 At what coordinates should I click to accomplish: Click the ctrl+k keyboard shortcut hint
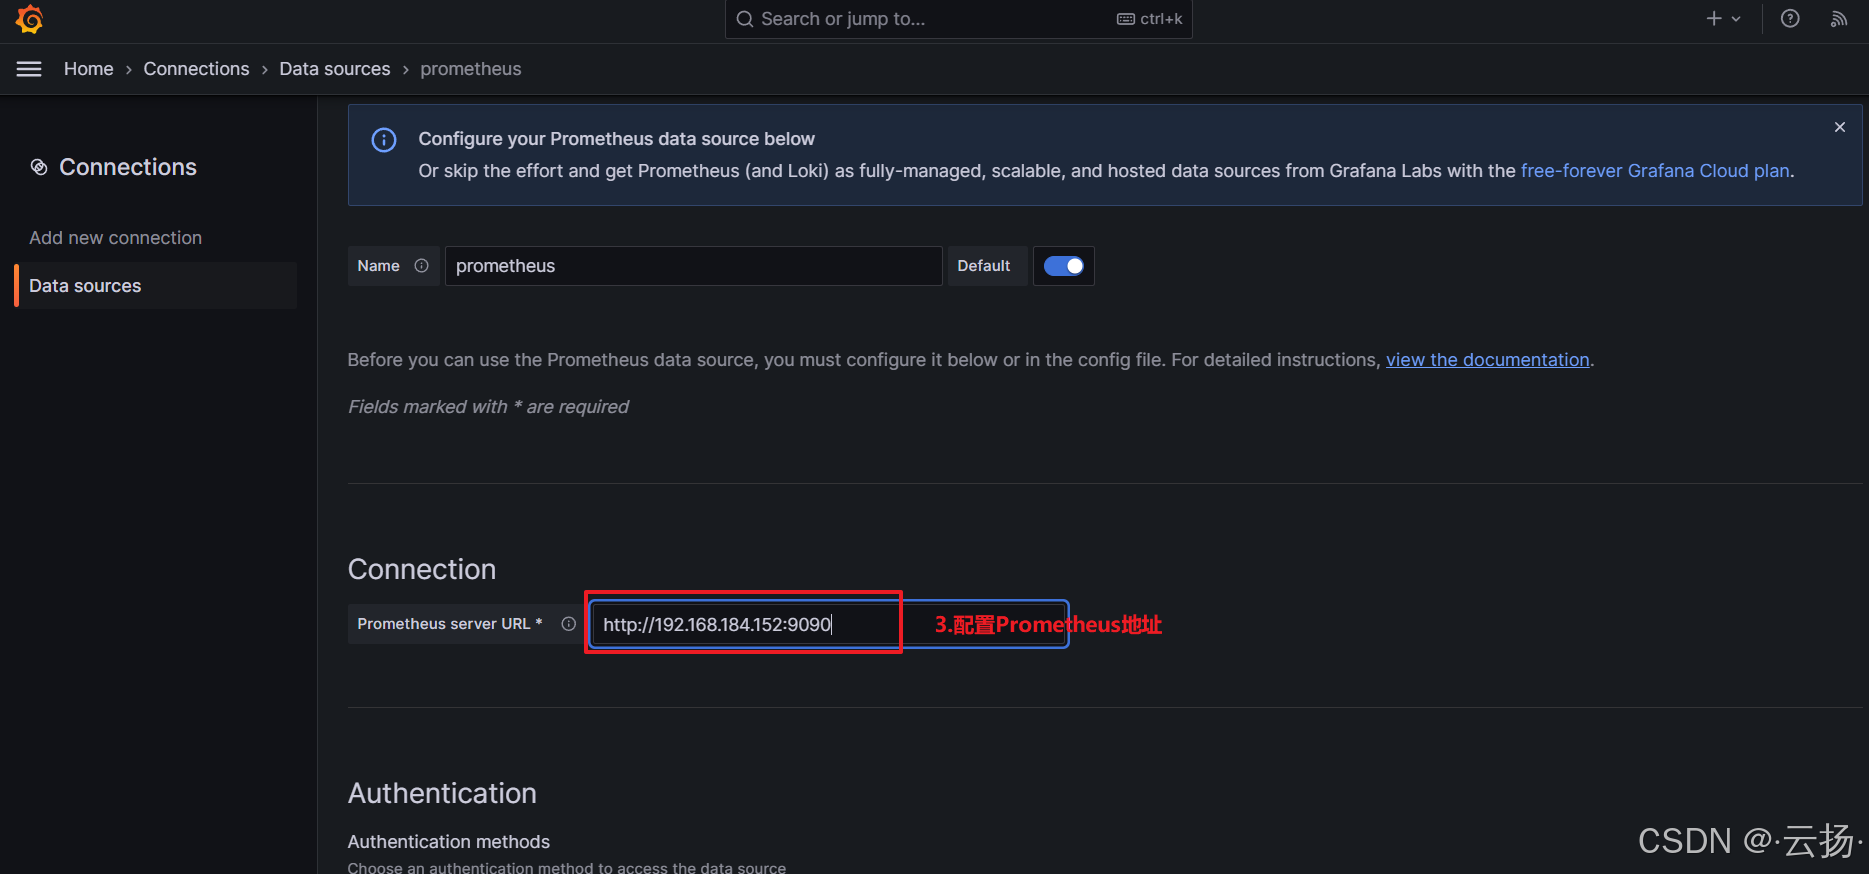pos(1150,19)
